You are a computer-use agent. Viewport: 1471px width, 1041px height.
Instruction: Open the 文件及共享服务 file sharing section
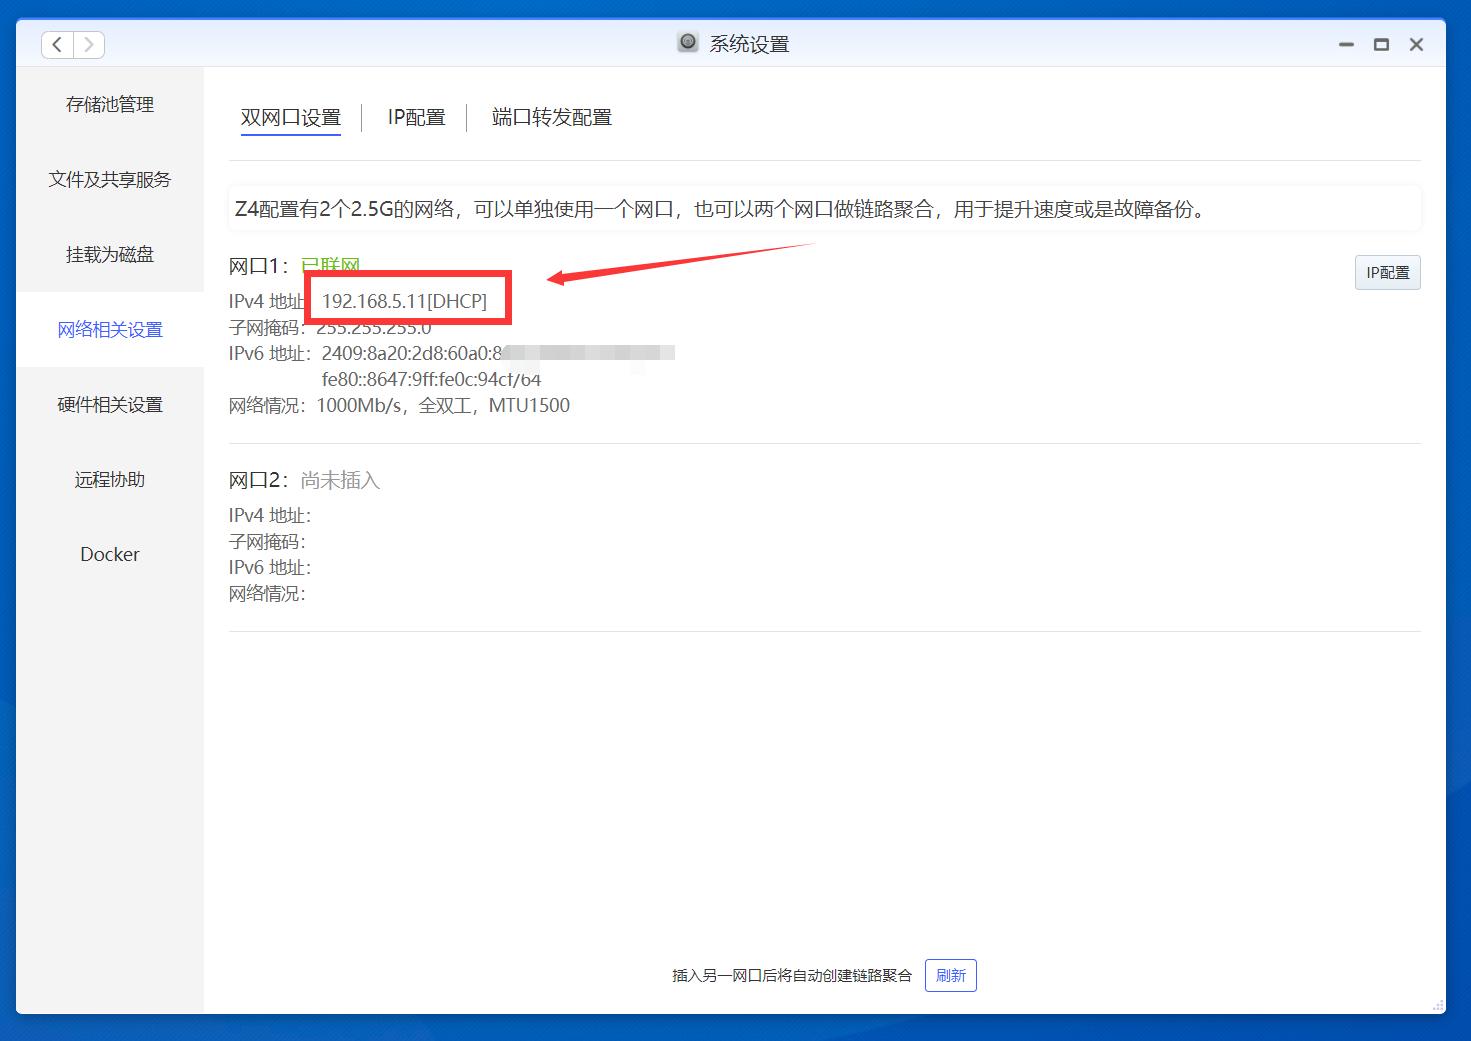click(x=110, y=179)
